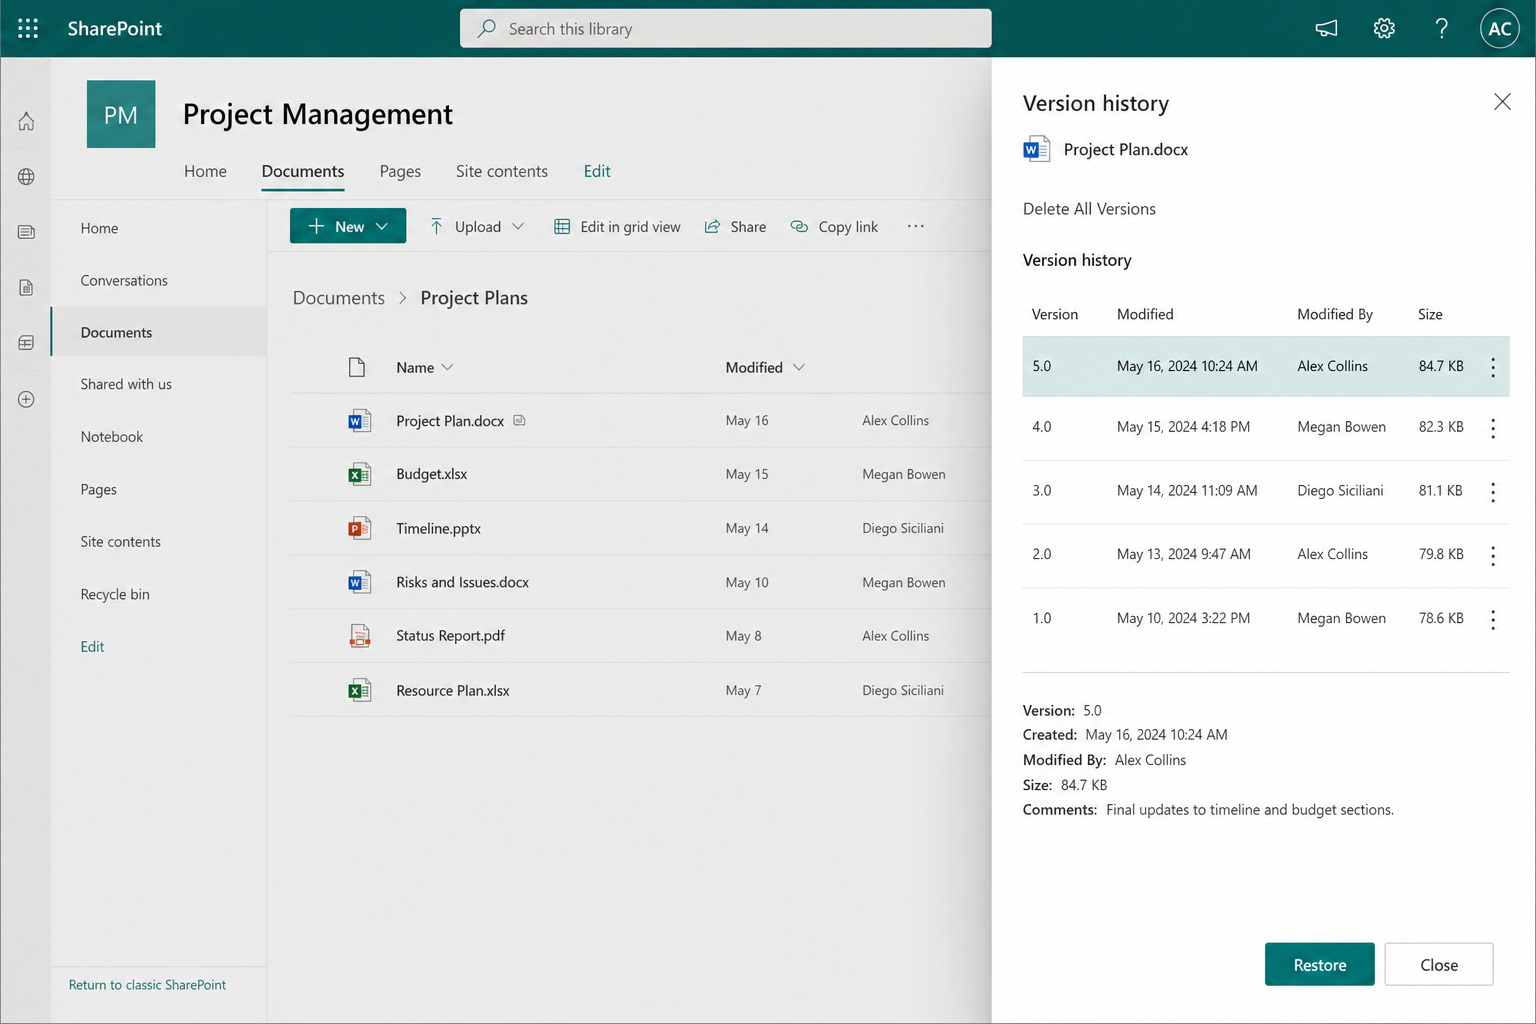Image resolution: width=1536 pixels, height=1024 pixels.
Task: Open more options for version 1.0
Action: (1493, 620)
